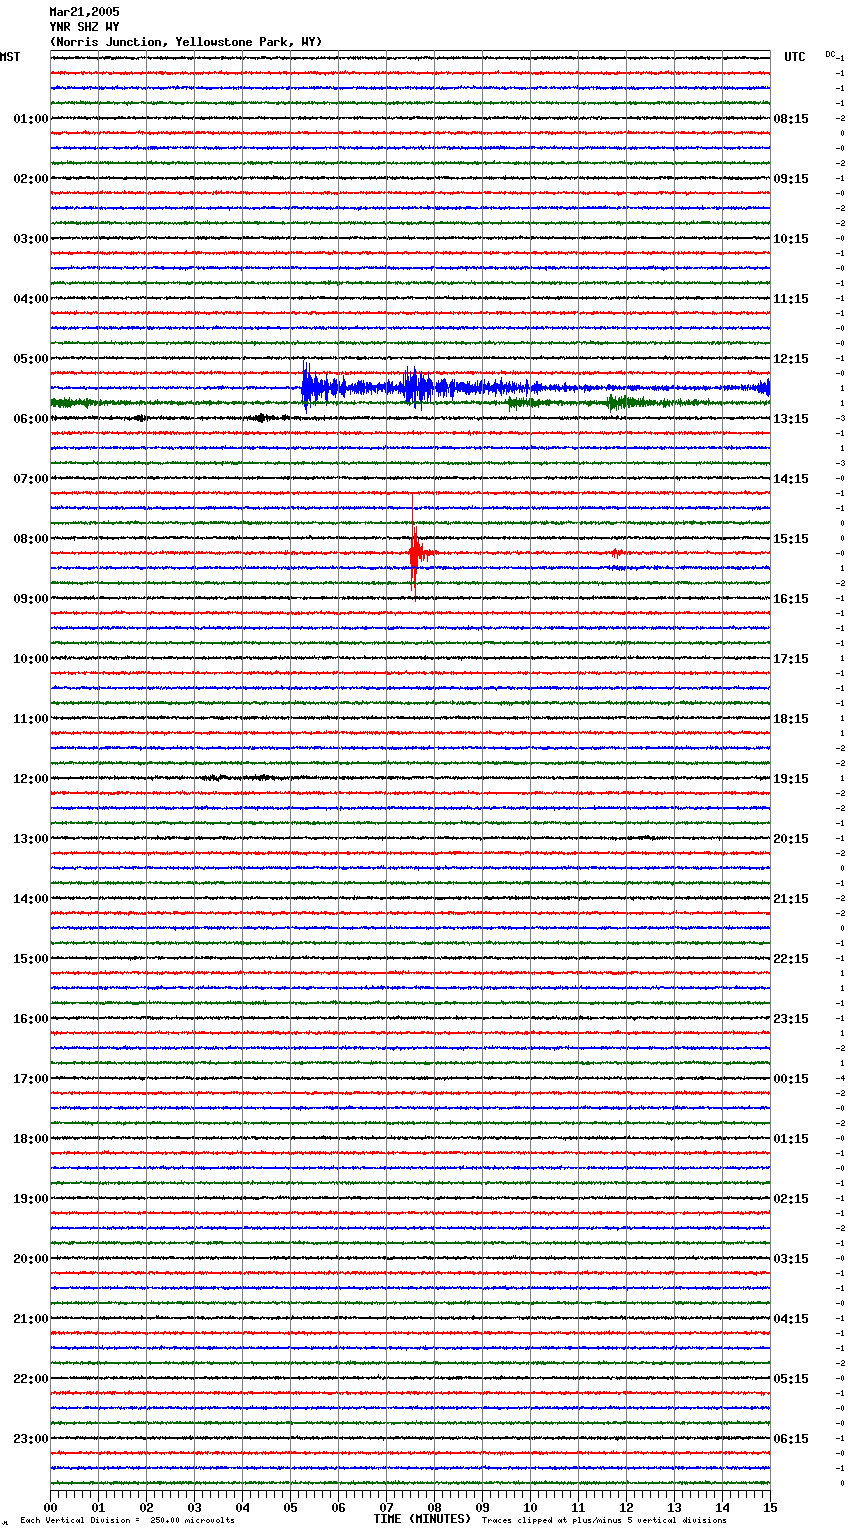Click the small black burst on the 06:00 trace
Image resolution: width=850 pixels, height=1534 pixels.
[x=262, y=418]
